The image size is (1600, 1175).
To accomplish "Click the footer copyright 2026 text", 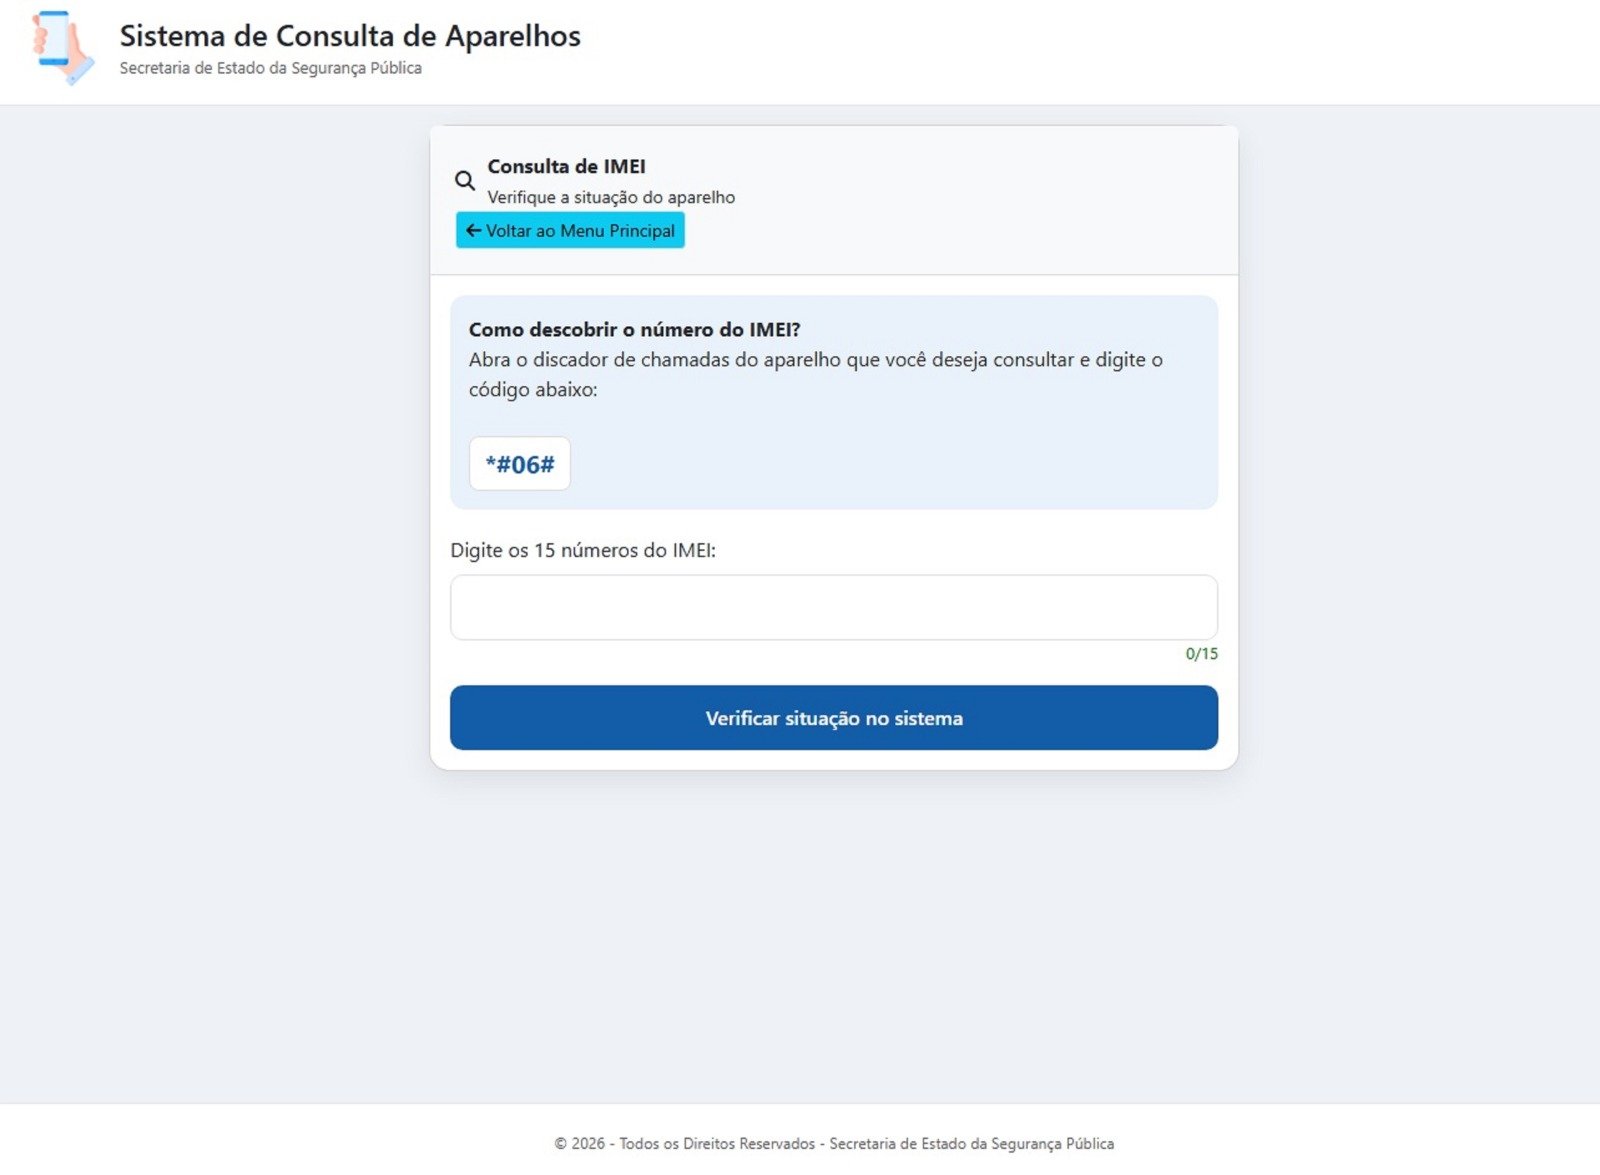I will click(x=580, y=1143).
